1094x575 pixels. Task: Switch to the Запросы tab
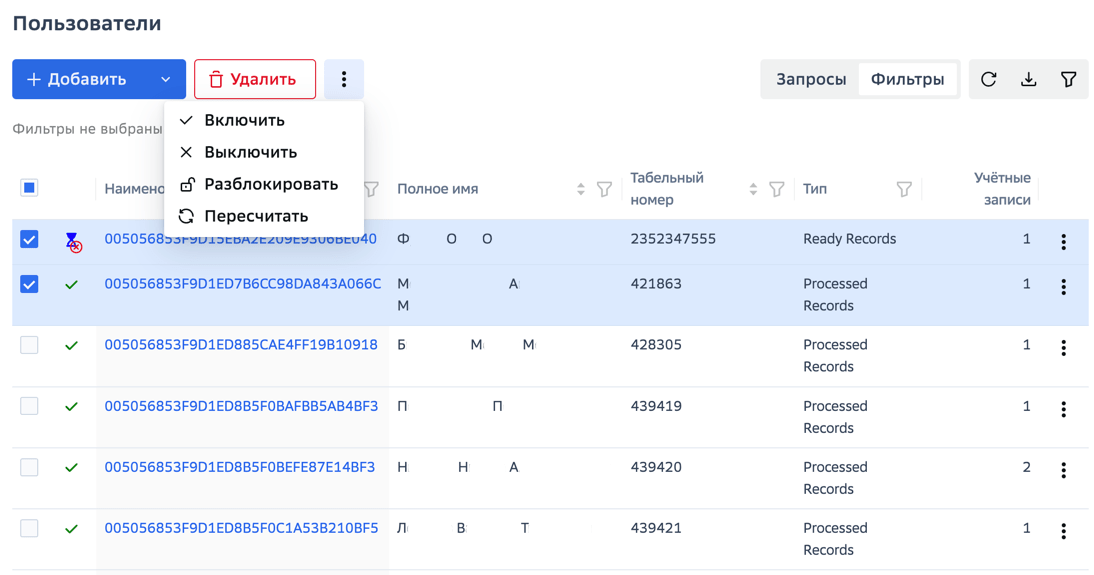pos(811,80)
